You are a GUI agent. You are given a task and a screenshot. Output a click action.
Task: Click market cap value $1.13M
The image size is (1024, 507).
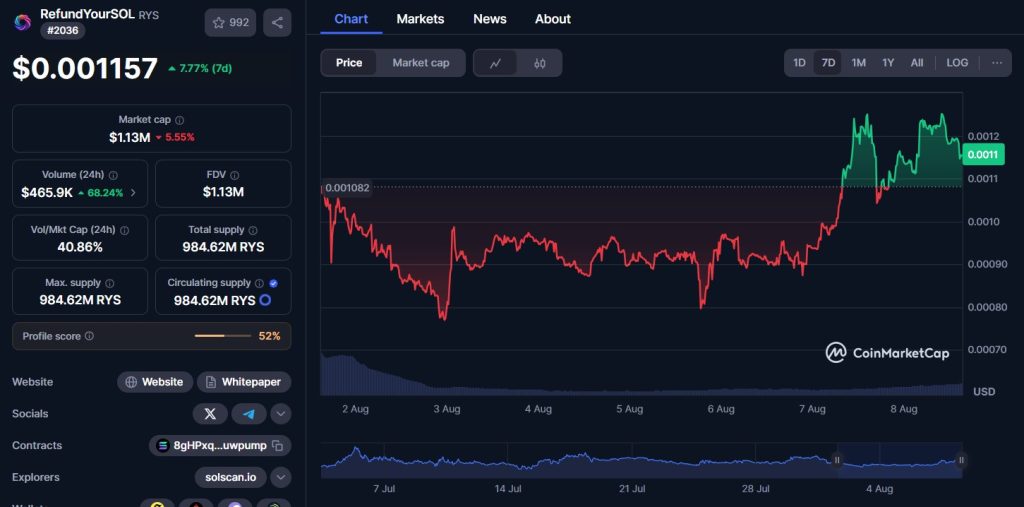[130, 137]
